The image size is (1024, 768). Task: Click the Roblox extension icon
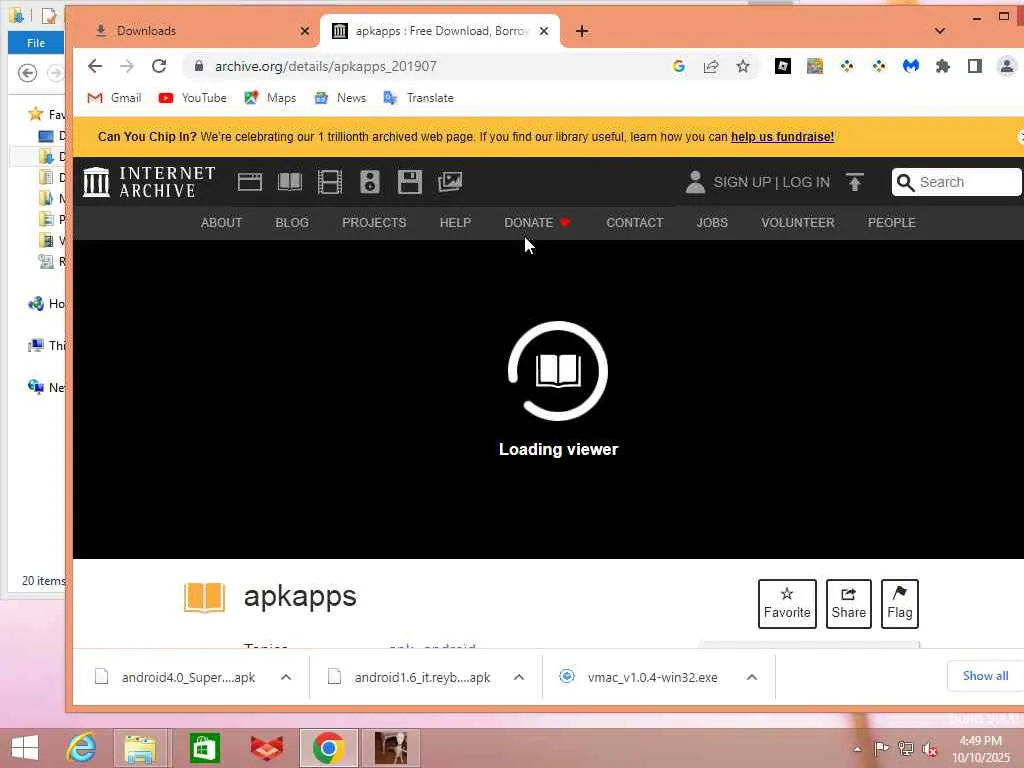[782, 66]
